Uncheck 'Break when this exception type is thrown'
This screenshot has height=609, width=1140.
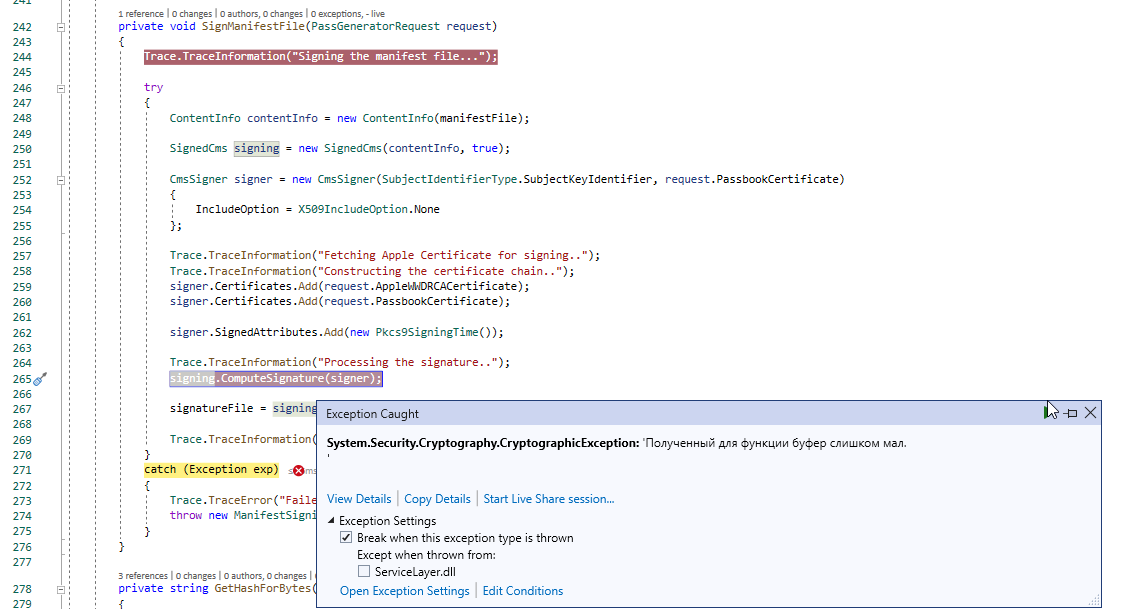point(346,537)
